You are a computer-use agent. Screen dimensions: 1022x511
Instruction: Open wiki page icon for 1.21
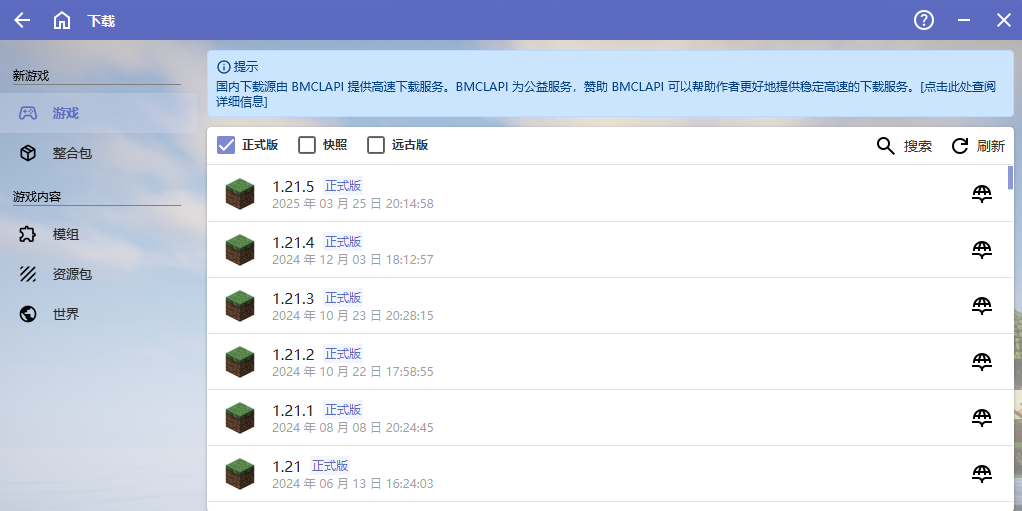coord(982,474)
